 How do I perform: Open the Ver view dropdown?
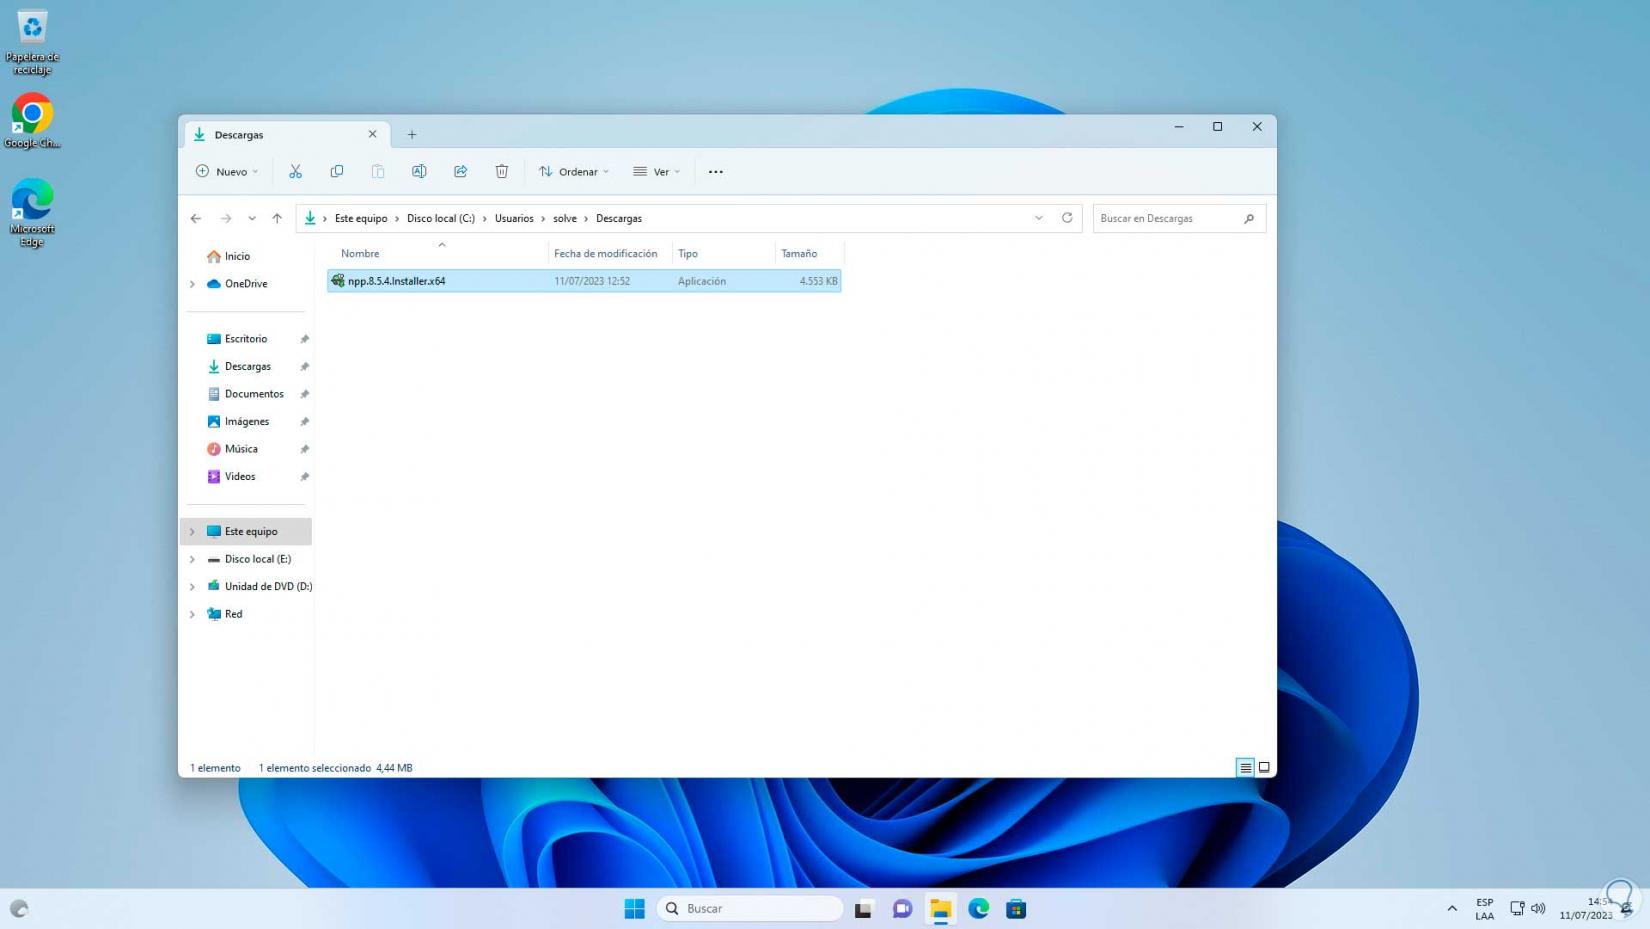pyautogui.click(x=657, y=172)
